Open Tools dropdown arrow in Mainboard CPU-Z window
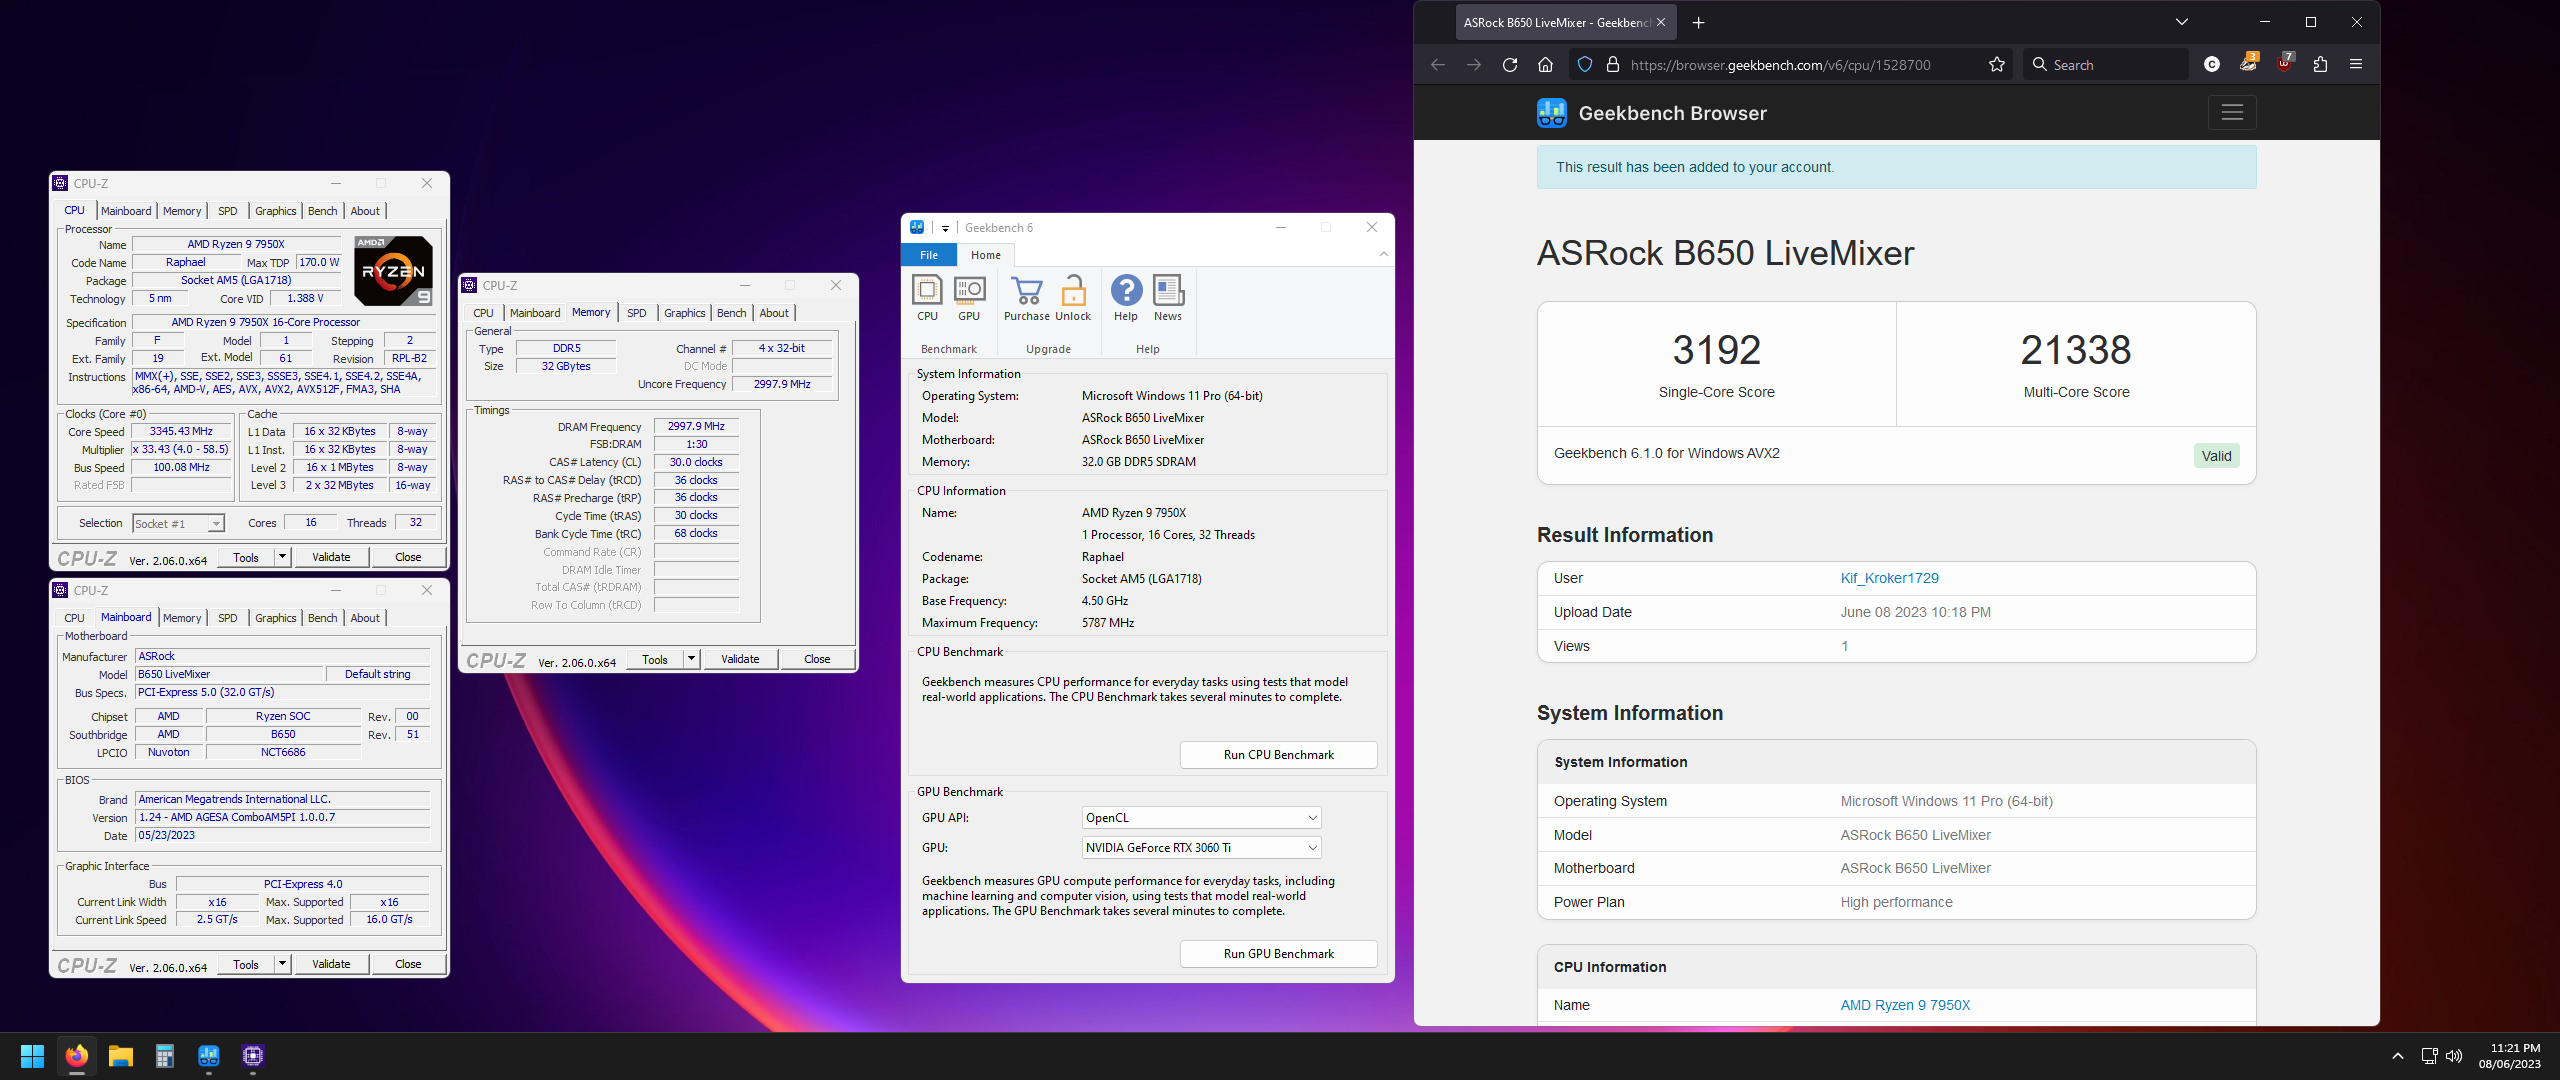 [x=283, y=964]
